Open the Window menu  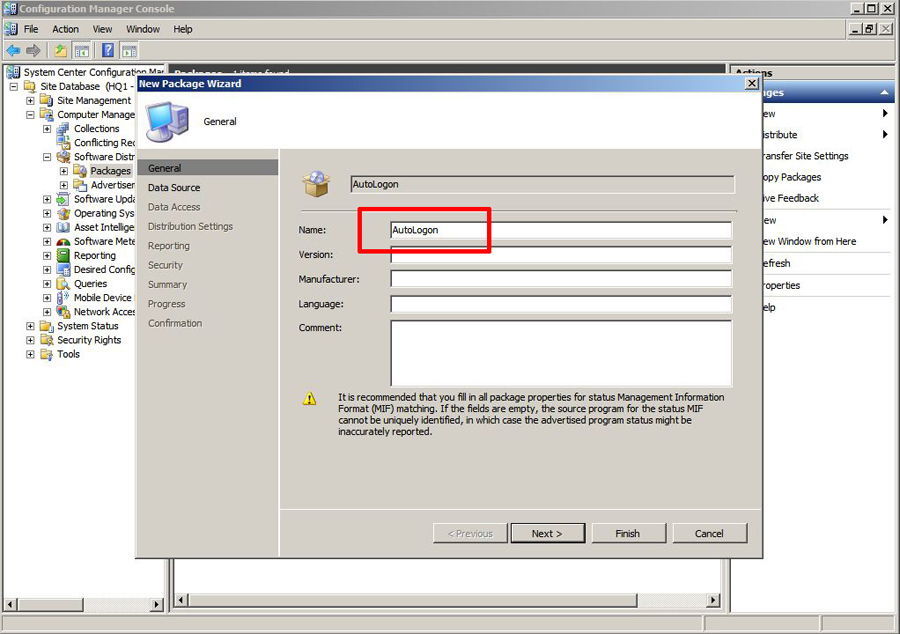coord(143,29)
